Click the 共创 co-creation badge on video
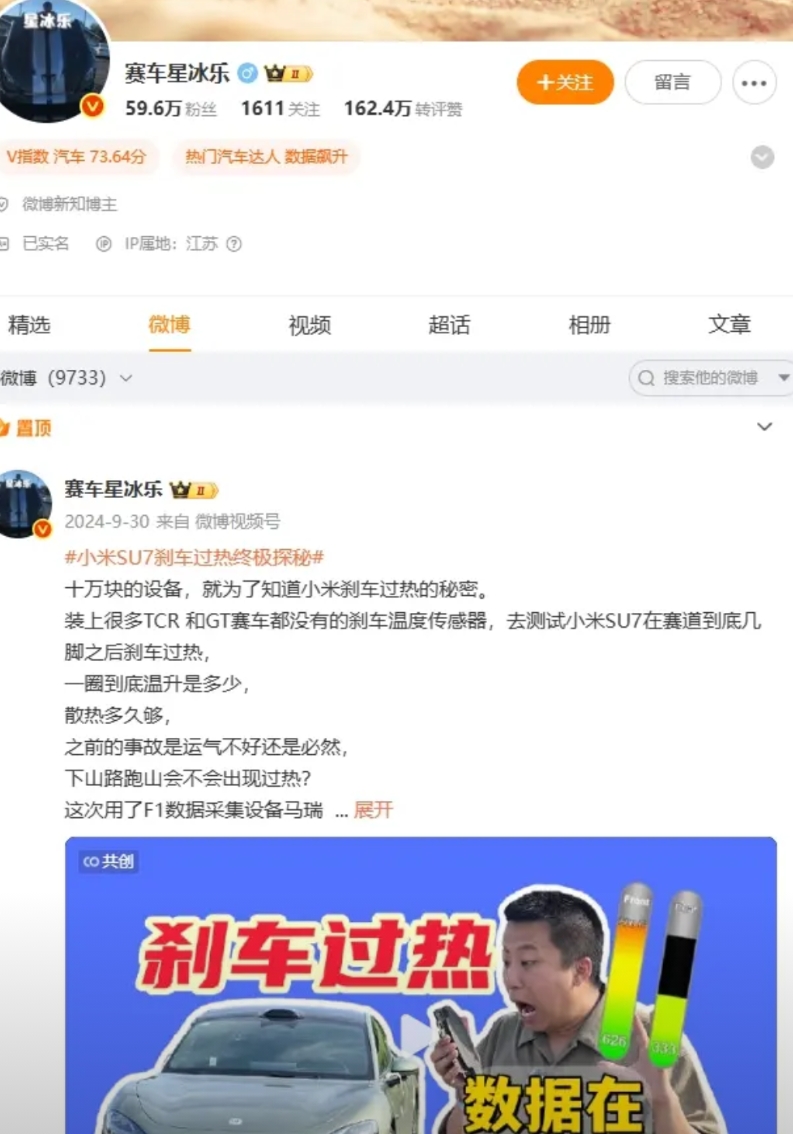This screenshot has height=1134, width=793. 109,861
